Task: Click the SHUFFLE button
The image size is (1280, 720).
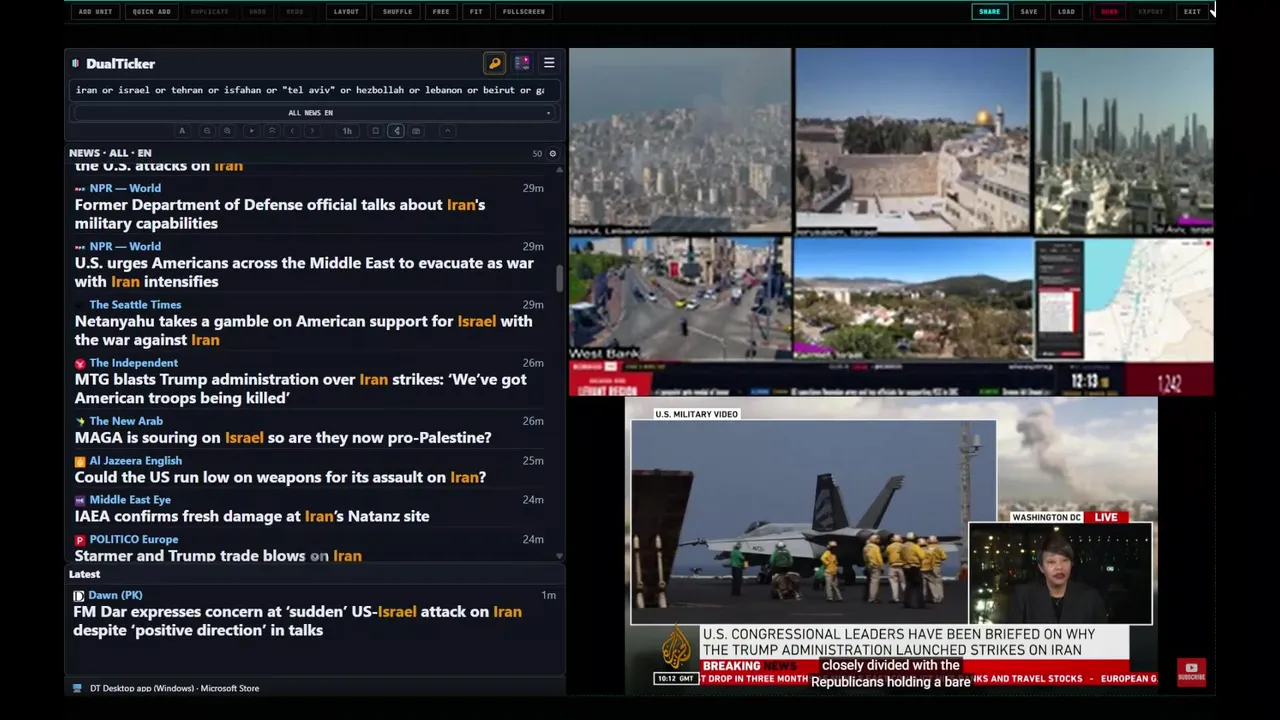Action: pos(397,12)
